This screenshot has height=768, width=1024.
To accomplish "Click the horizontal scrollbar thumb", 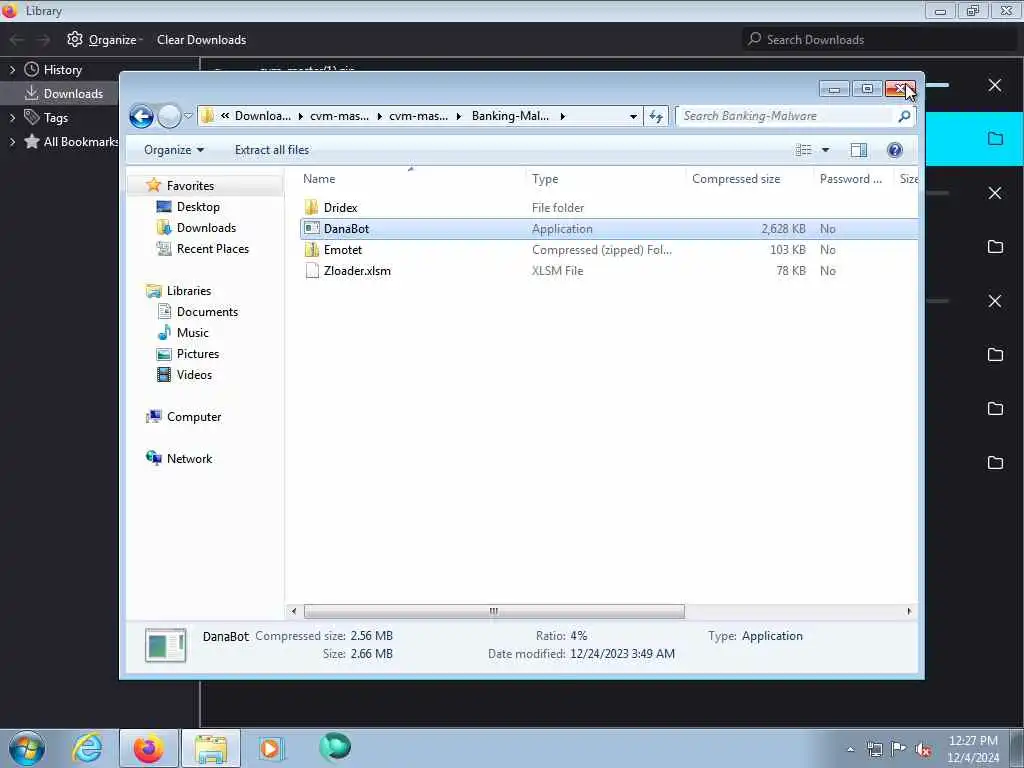I will coord(494,611).
